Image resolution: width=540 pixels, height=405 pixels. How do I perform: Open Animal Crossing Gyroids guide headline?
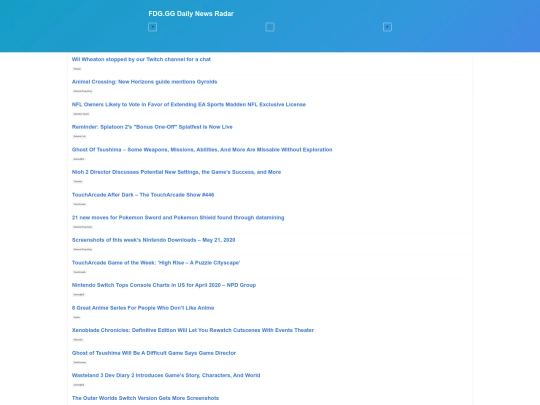click(x=144, y=82)
